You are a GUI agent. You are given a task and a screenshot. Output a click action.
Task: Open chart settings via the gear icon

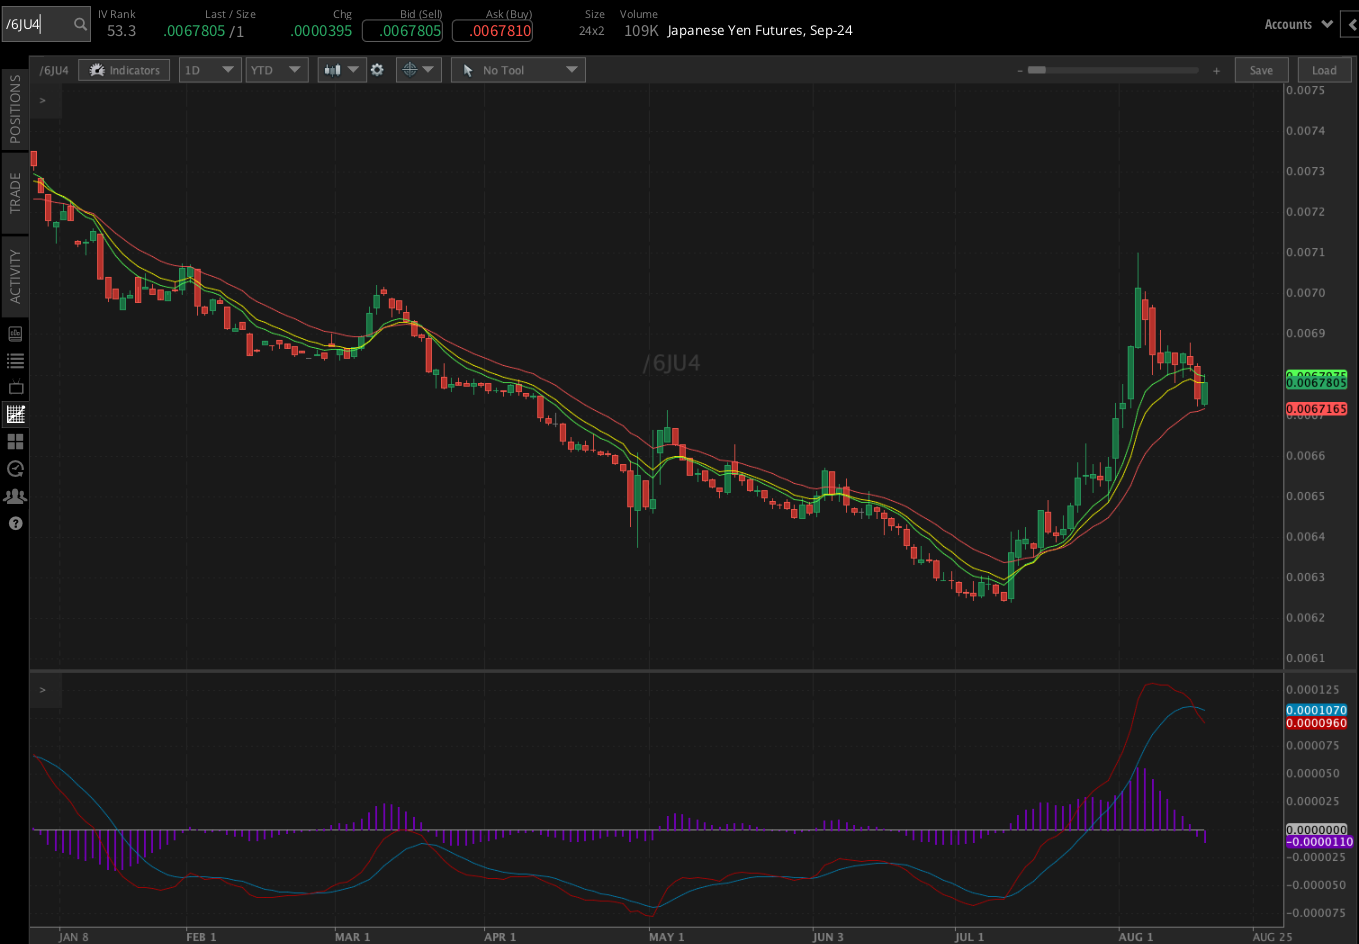(377, 69)
